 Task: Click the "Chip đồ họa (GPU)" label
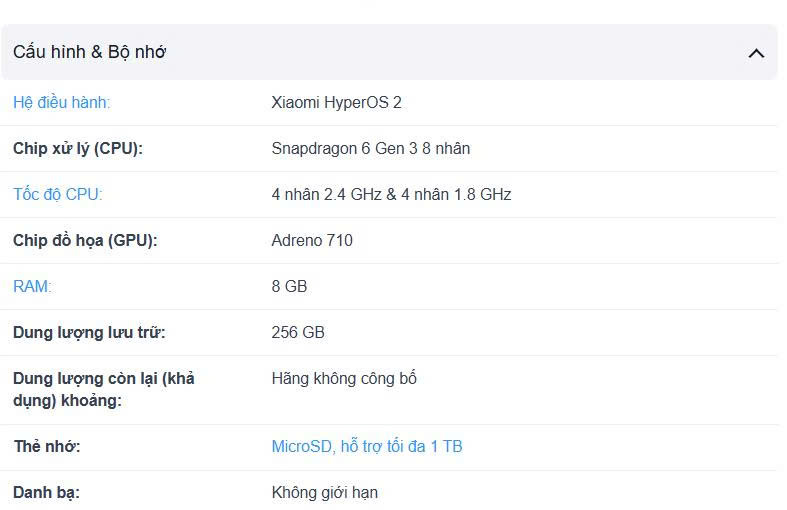[85, 240]
